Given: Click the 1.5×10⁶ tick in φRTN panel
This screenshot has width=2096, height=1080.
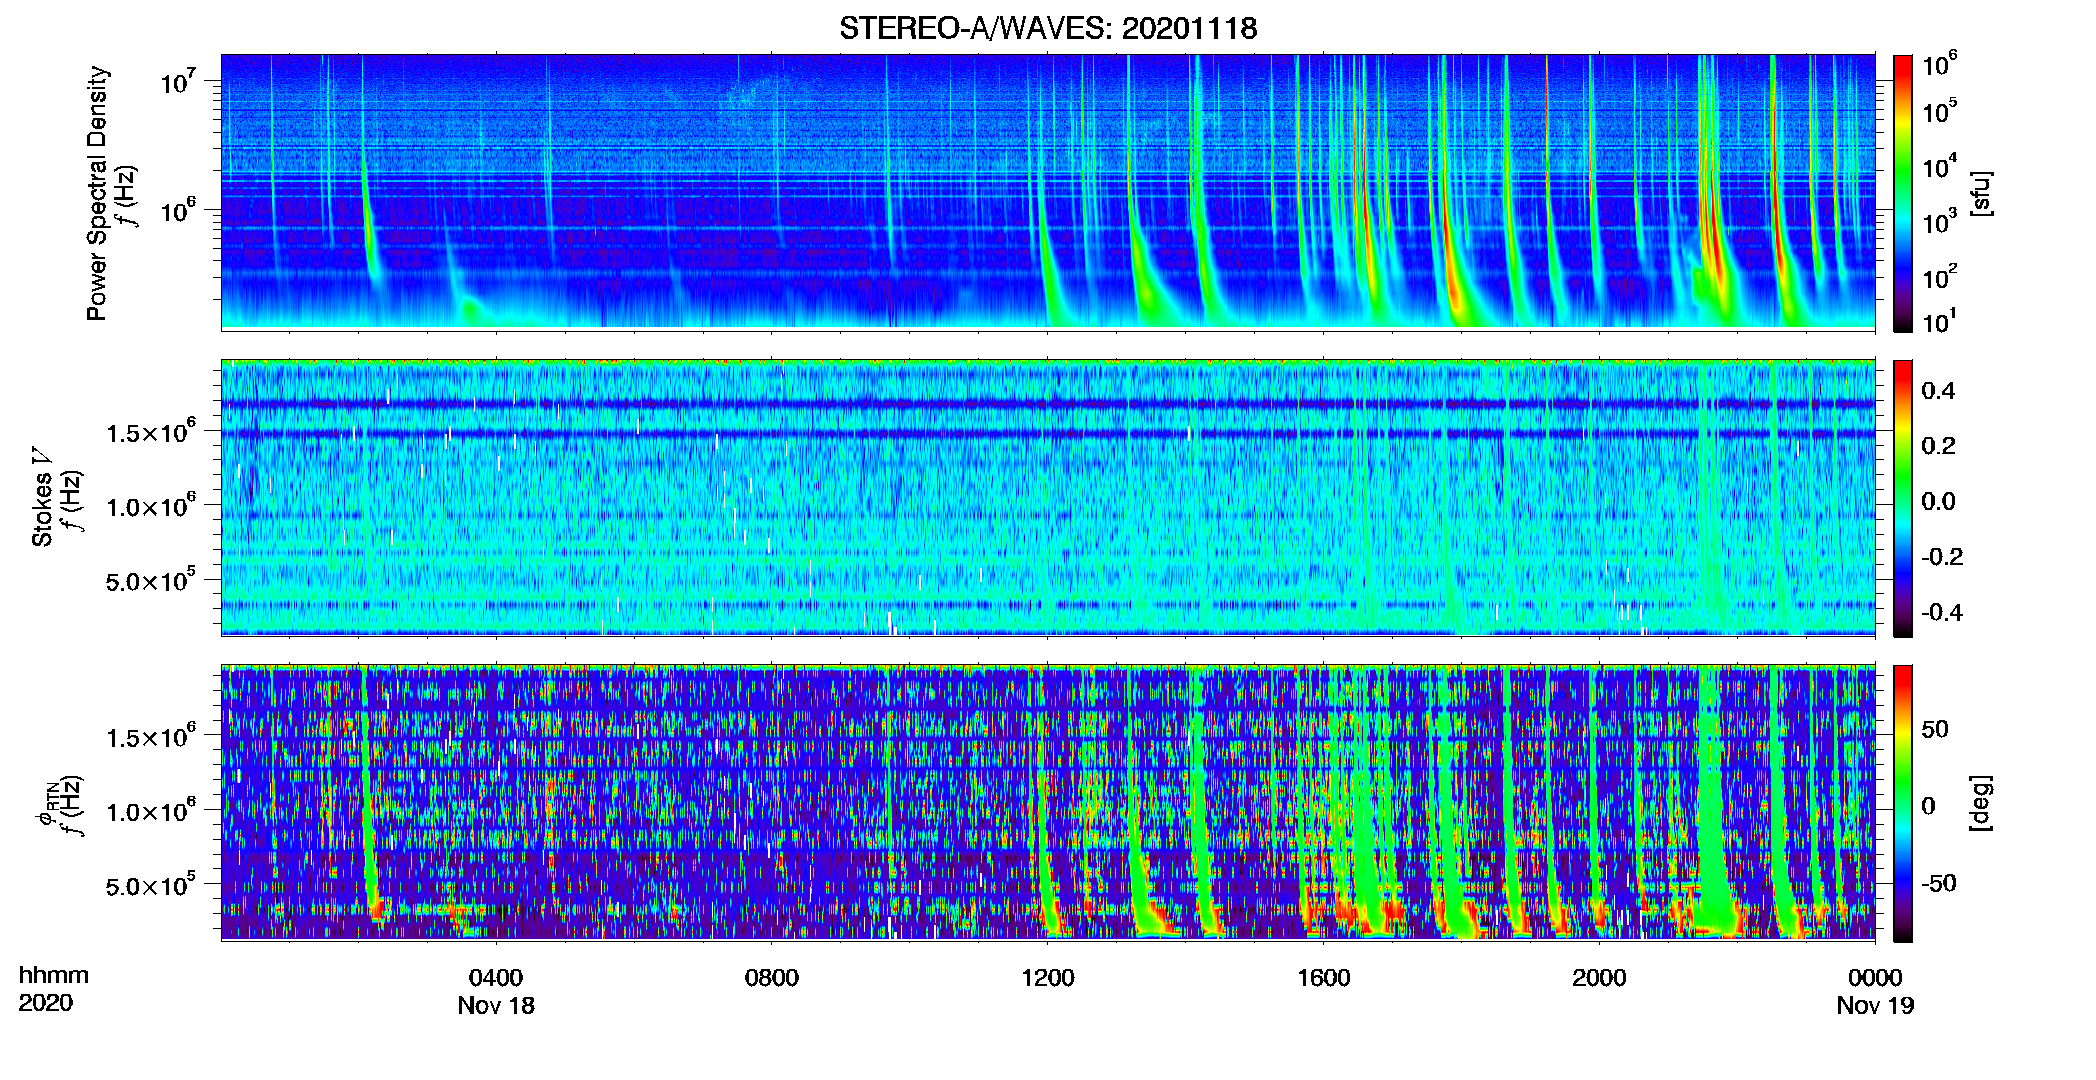Looking at the screenshot, I should point(151,736).
